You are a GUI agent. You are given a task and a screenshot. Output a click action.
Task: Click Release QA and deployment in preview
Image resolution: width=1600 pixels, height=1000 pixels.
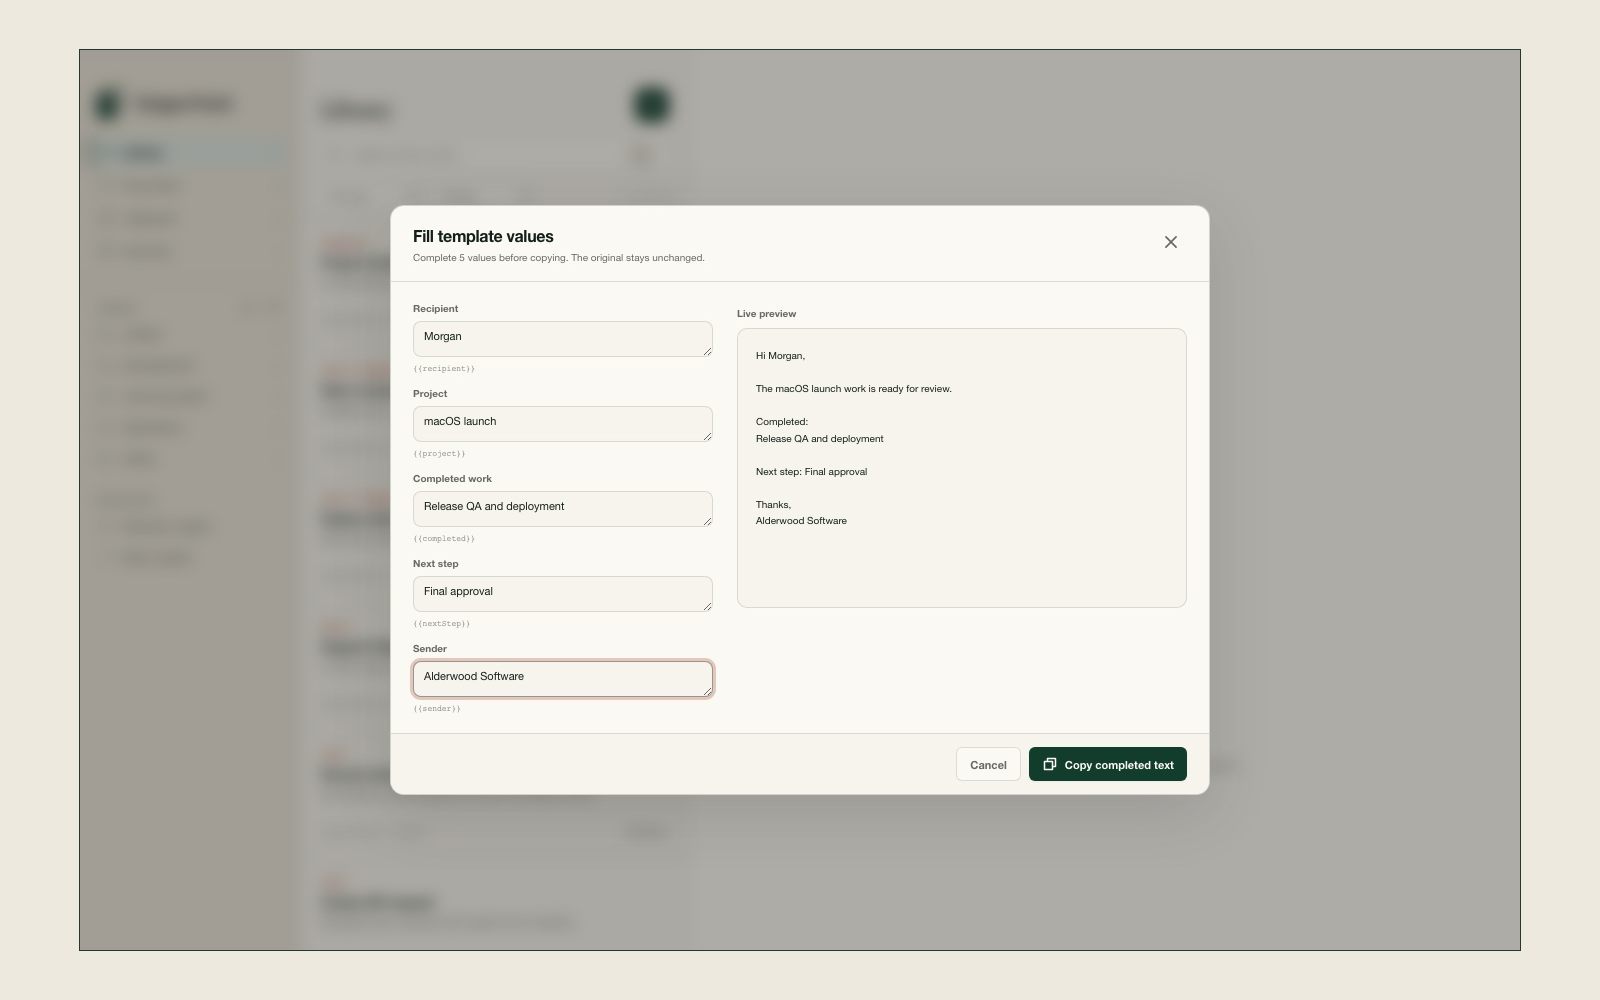click(x=819, y=439)
